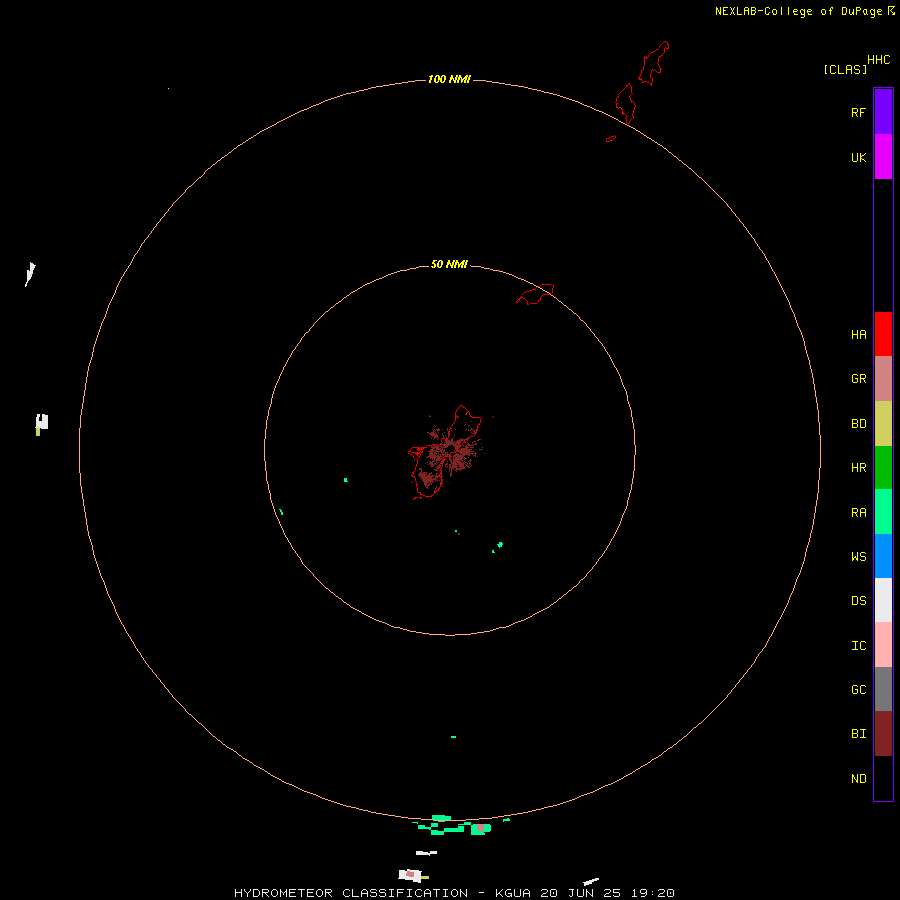This screenshot has width=900, height=900.
Task: Click the HR legend label
Action: (x=858, y=468)
